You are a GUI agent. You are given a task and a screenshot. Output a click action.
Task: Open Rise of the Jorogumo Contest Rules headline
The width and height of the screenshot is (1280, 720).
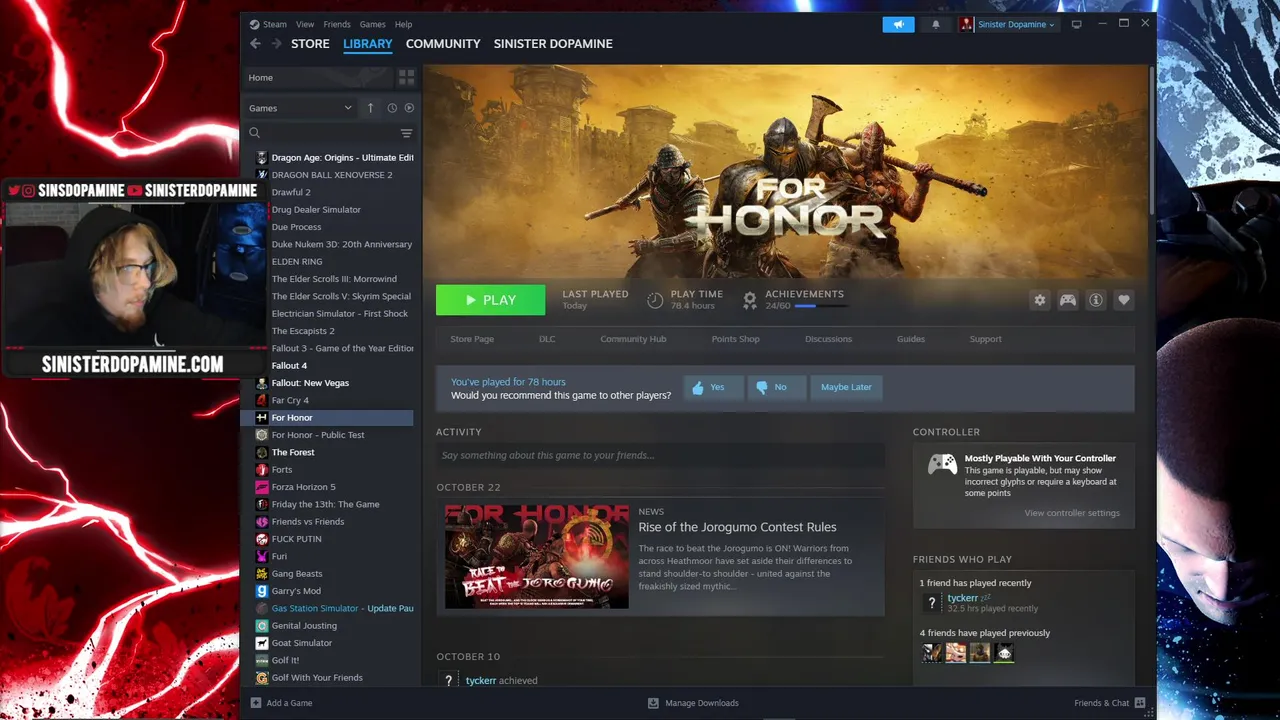tap(738, 527)
